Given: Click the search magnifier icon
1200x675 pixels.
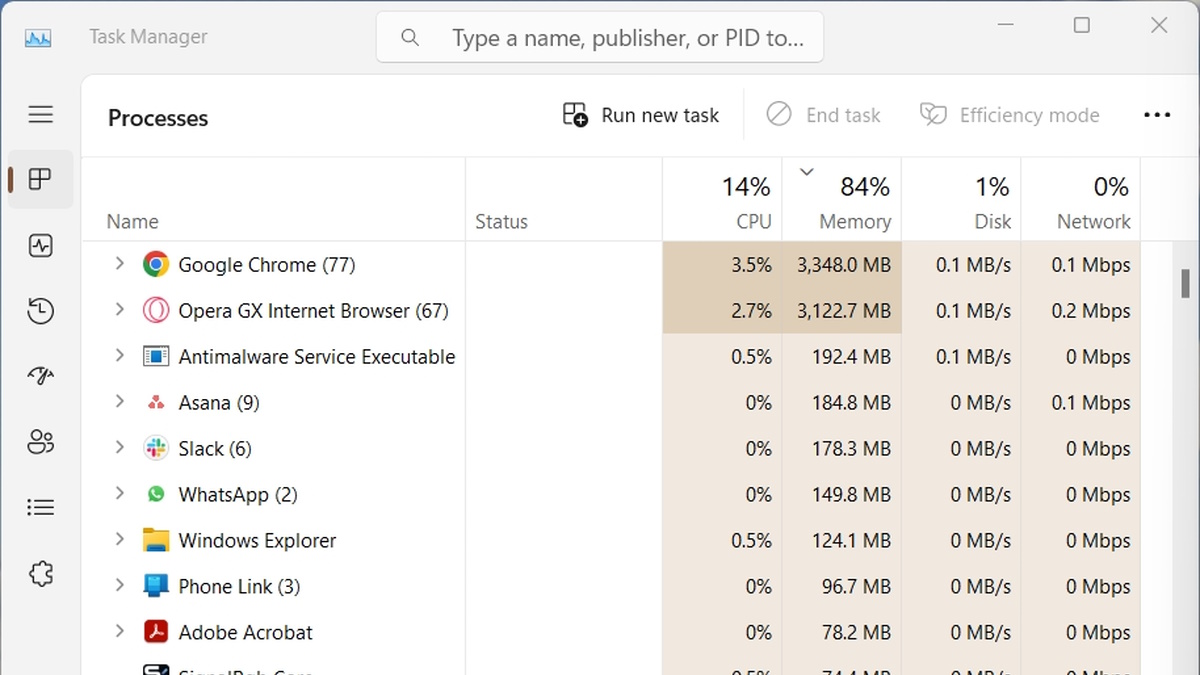Looking at the screenshot, I should point(409,38).
